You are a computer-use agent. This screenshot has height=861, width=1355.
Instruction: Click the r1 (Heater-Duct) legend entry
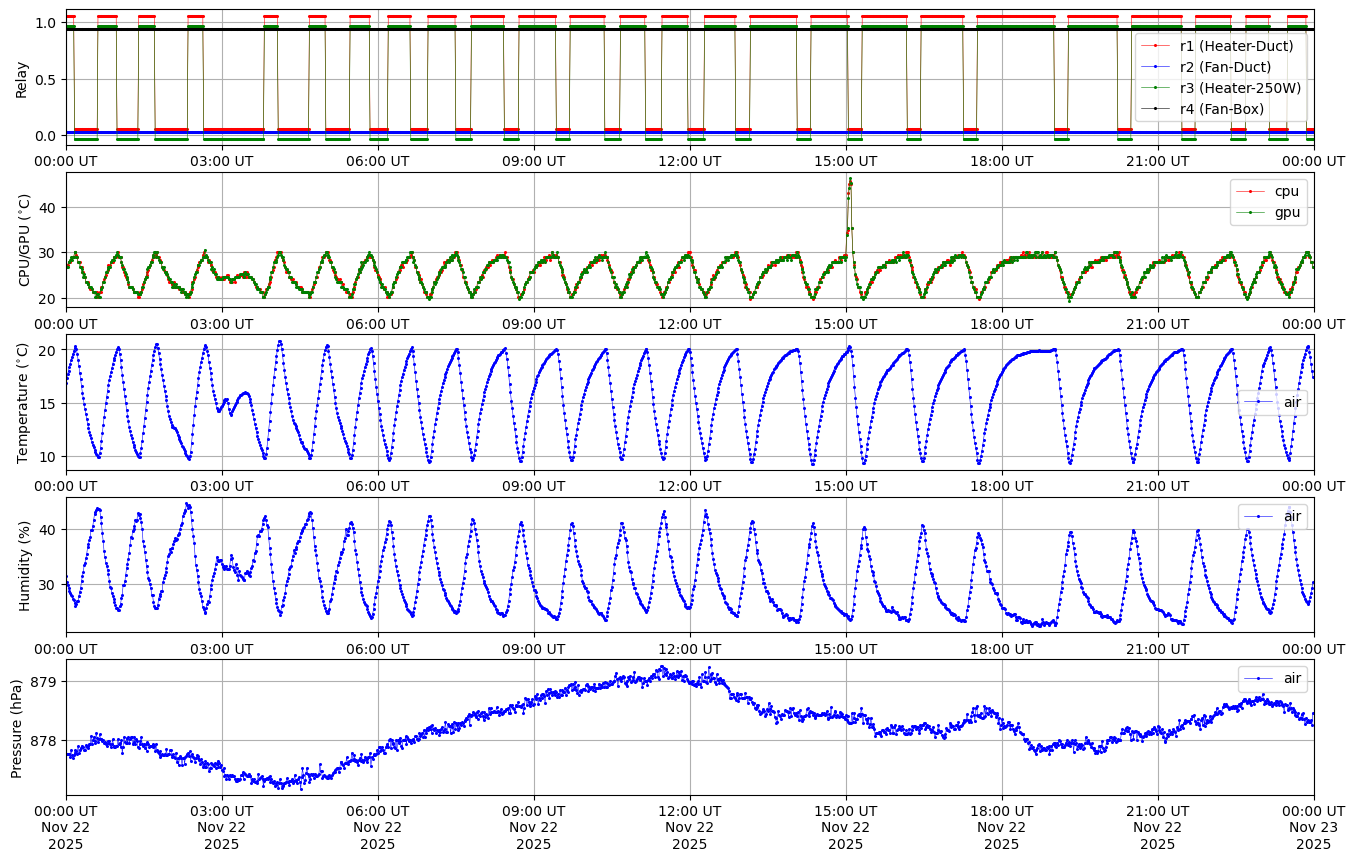pos(1236,46)
